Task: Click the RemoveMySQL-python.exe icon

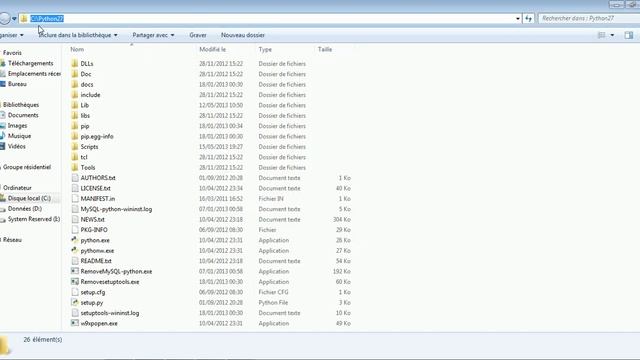Action: pyautogui.click(x=75, y=271)
